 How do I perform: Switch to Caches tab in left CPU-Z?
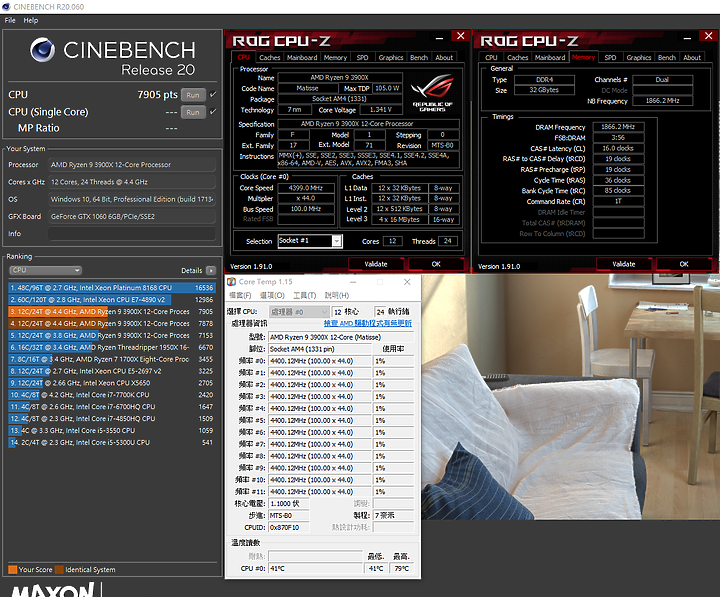click(270, 58)
